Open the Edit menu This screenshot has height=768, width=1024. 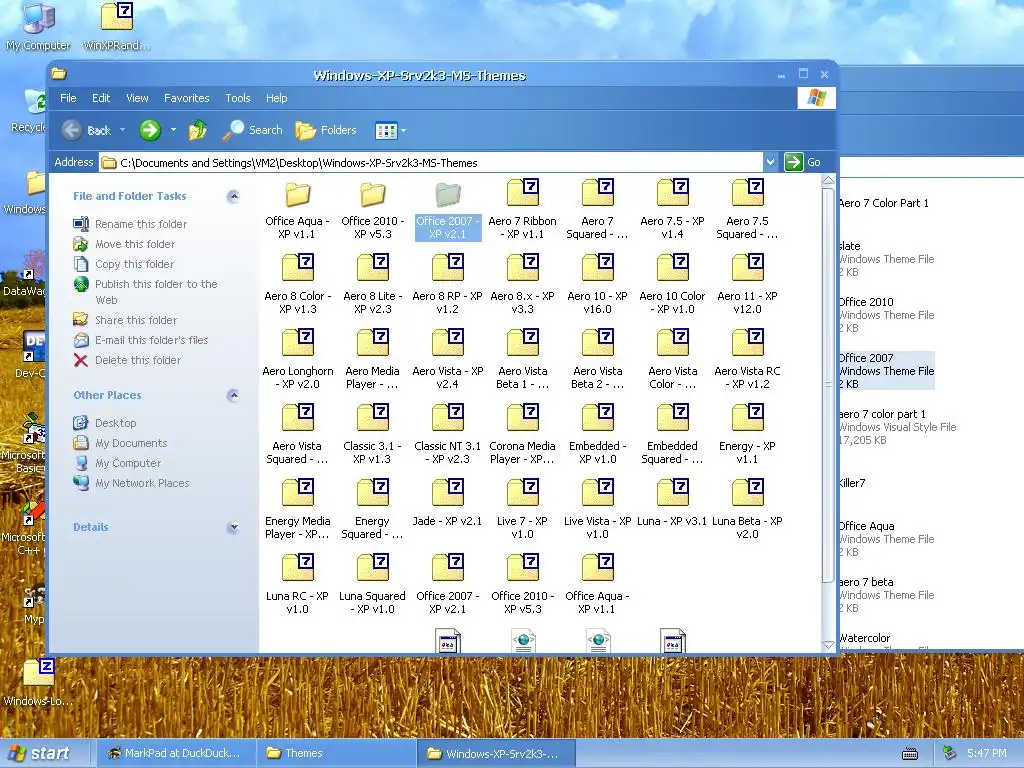(101, 98)
